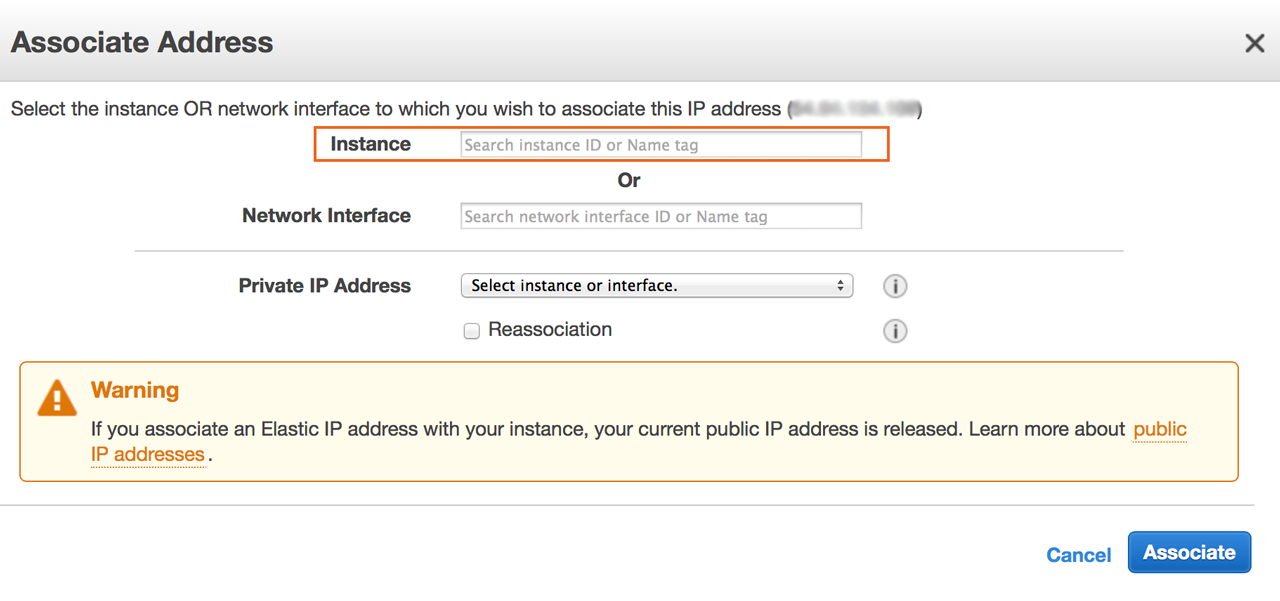
Task: Click the Instance search field
Action: (660, 145)
